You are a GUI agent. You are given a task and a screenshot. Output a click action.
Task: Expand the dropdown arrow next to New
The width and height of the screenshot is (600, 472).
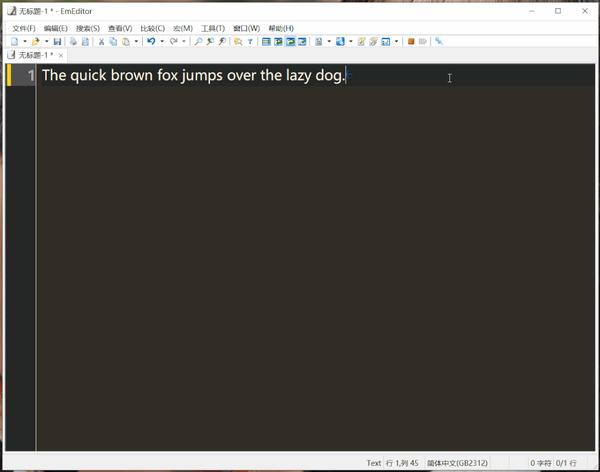(x=25, y=41)
